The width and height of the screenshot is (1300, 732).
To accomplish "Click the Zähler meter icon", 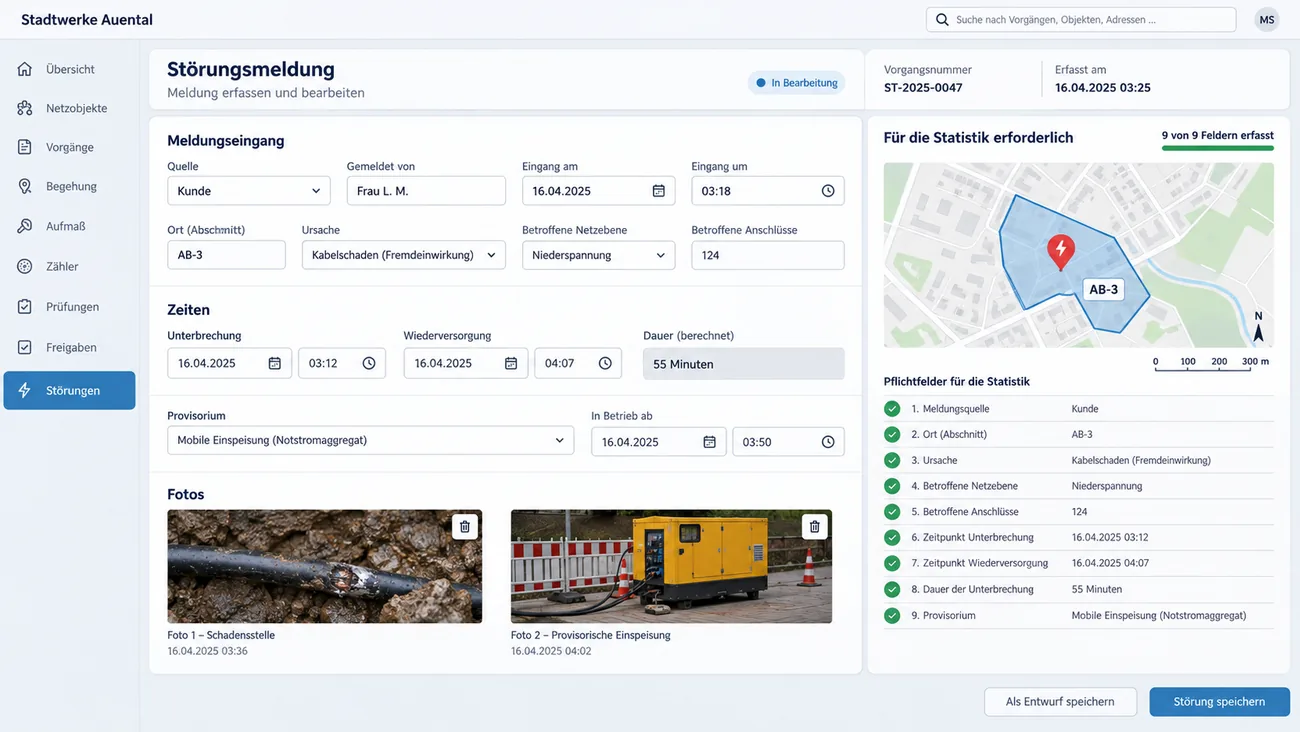I will 25,266.
